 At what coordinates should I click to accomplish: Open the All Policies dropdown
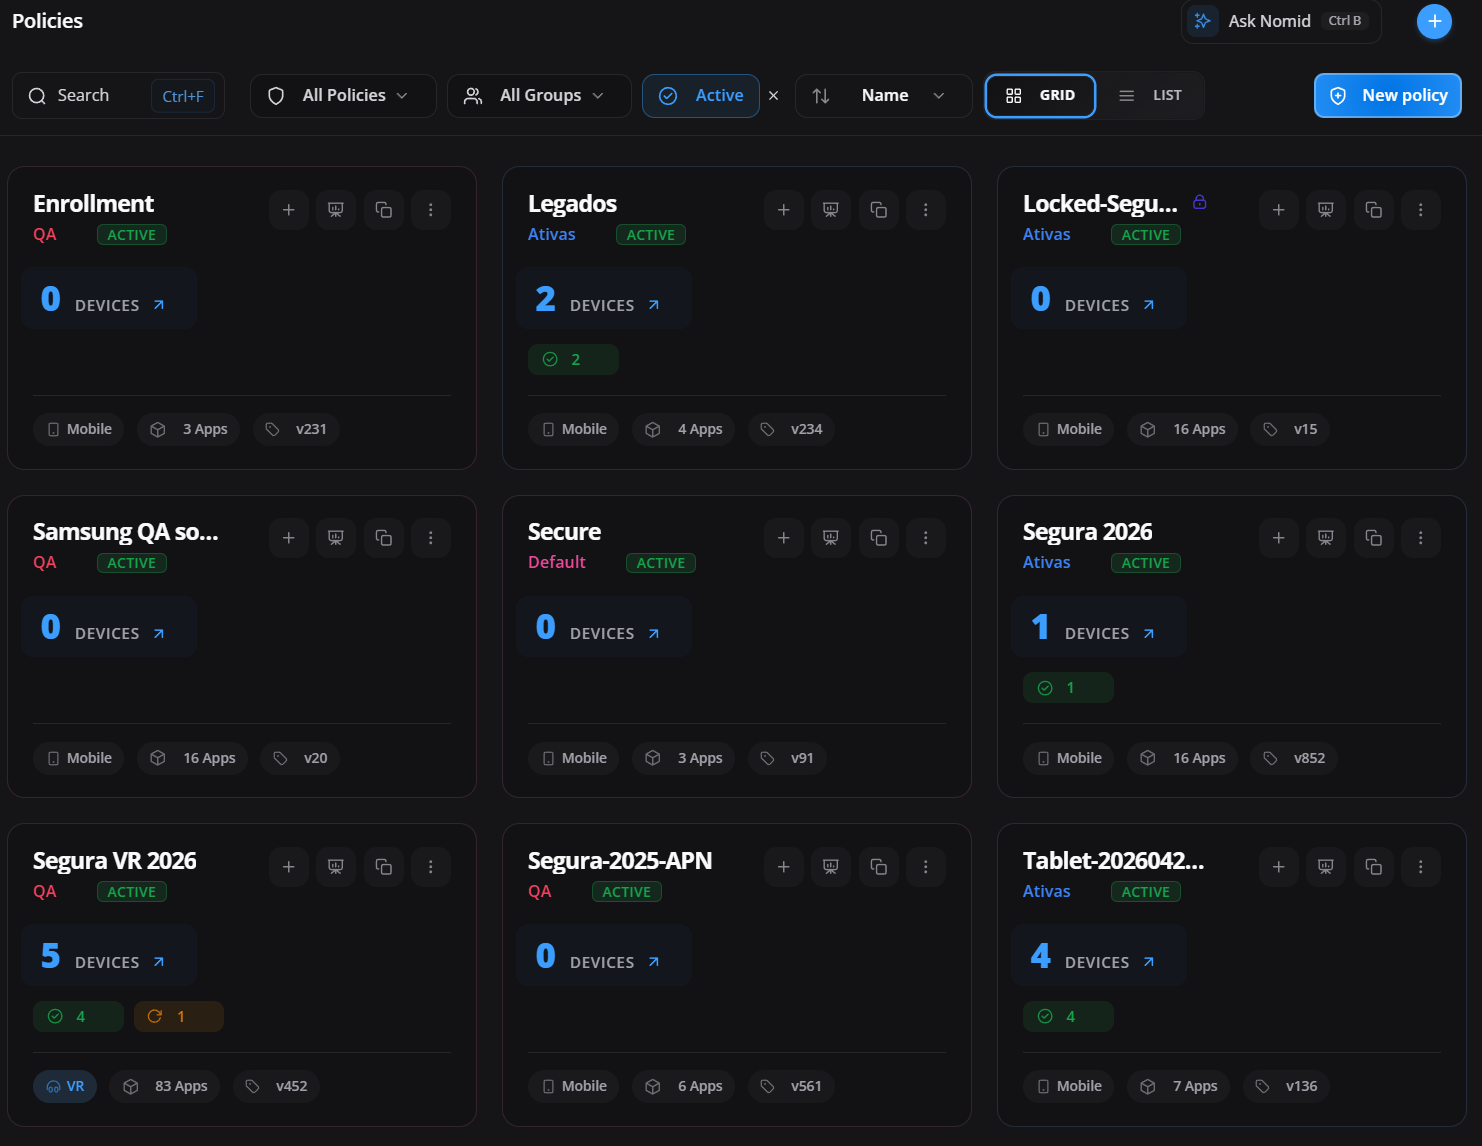pyautogui.click(x=342, y=96)
